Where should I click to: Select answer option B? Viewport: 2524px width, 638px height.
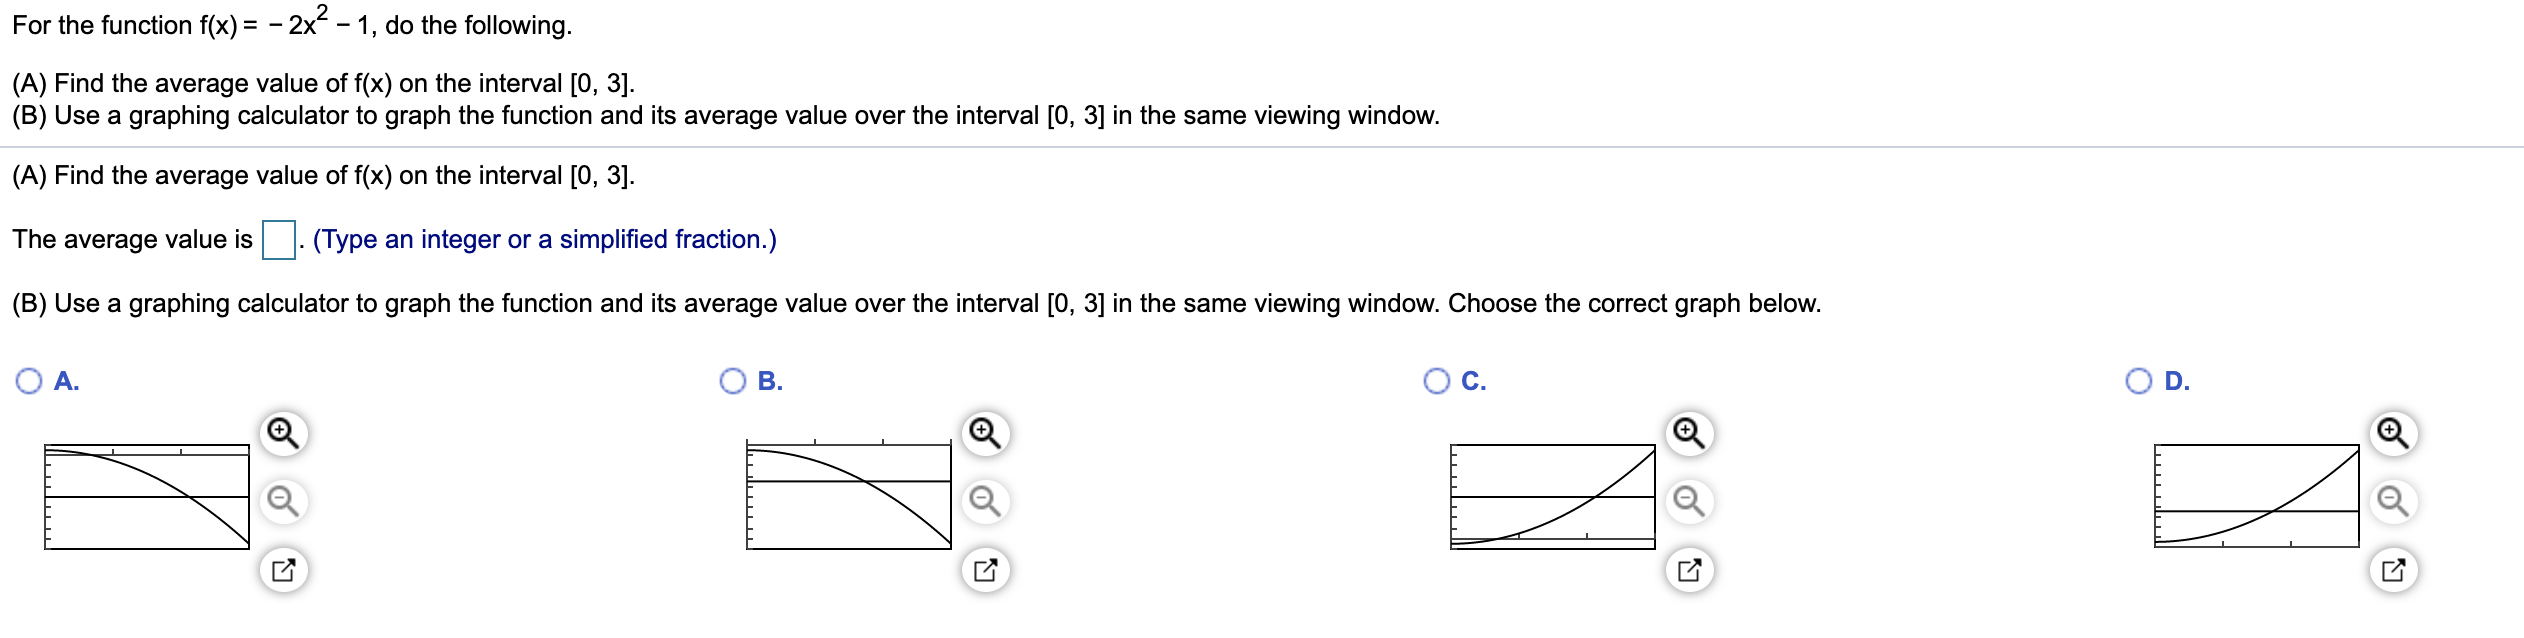pyautogui.click(x=733, y=381)
